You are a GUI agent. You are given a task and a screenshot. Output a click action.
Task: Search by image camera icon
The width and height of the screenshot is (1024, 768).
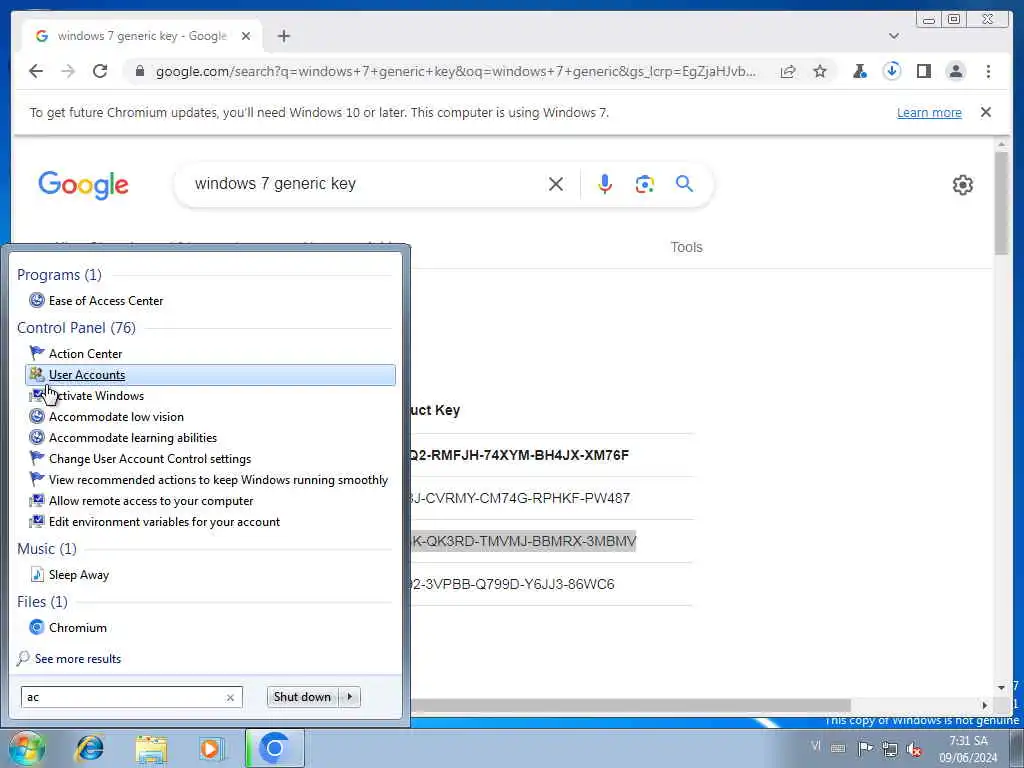[645, 184]
